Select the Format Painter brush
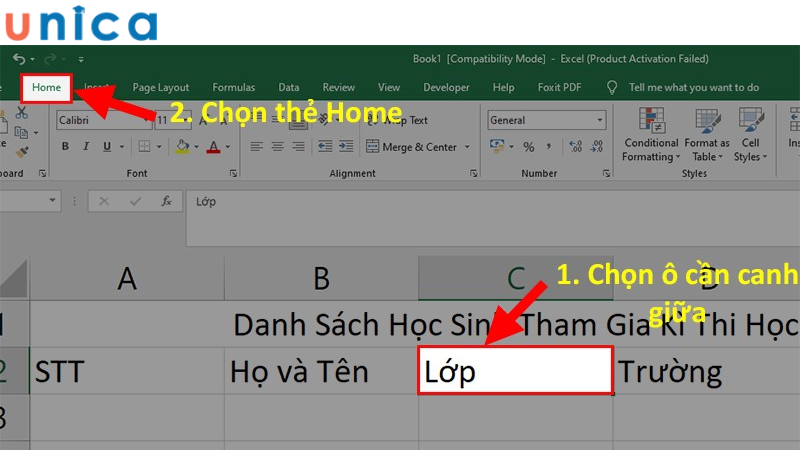 point(22,152)
